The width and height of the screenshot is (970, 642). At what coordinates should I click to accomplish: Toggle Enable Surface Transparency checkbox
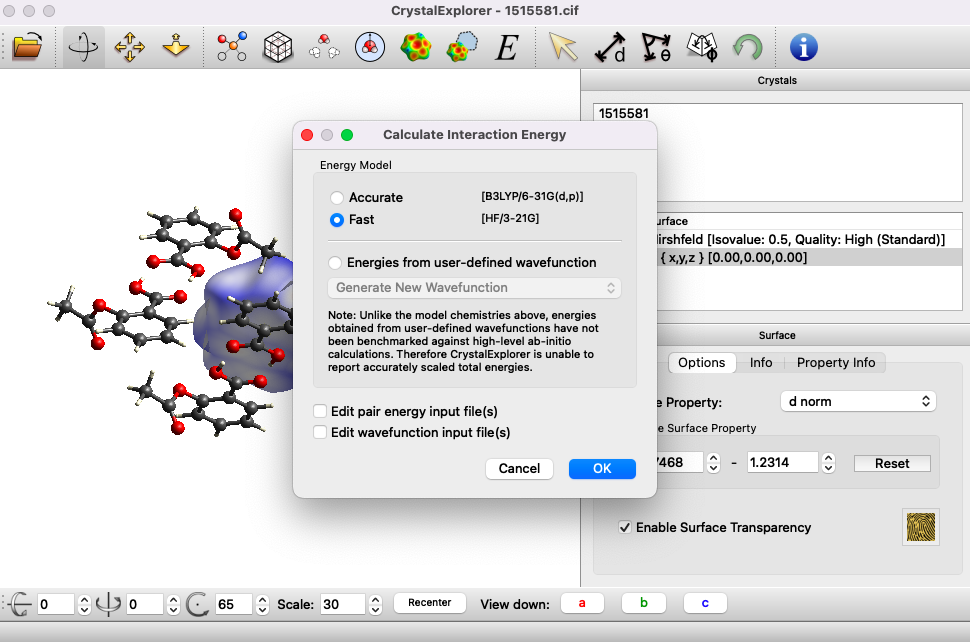[625, 527]
